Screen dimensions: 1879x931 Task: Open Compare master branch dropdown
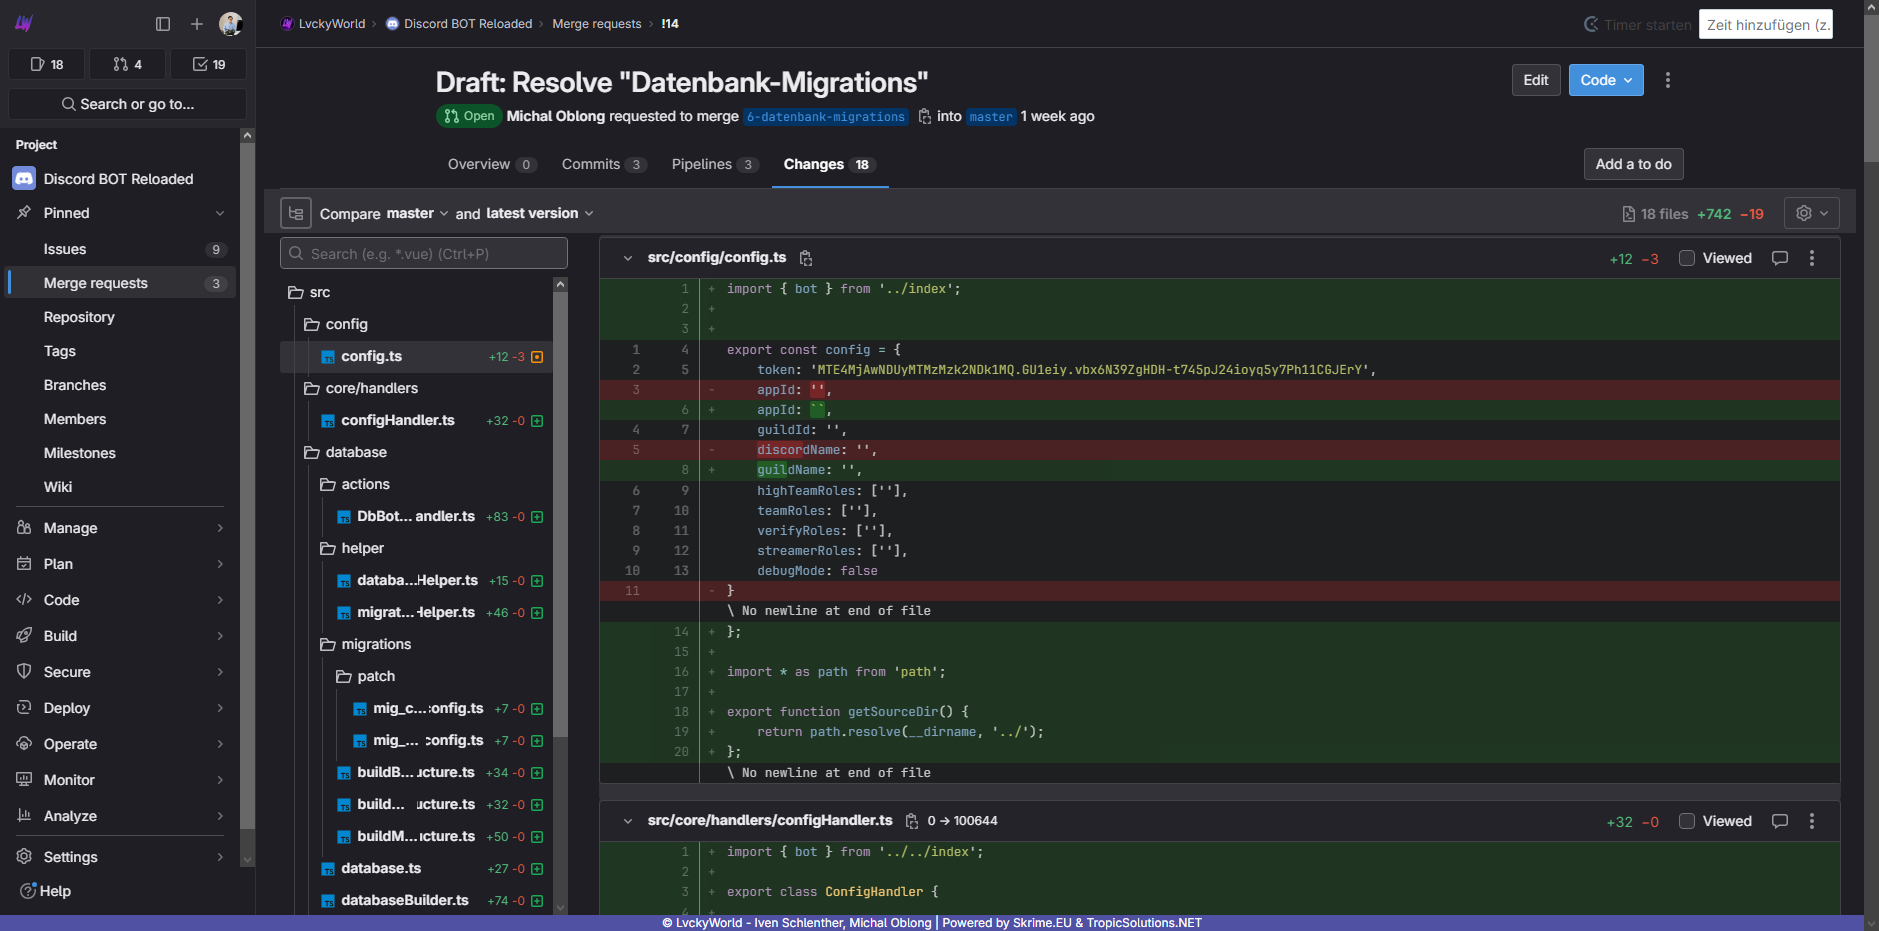[417, 213]
